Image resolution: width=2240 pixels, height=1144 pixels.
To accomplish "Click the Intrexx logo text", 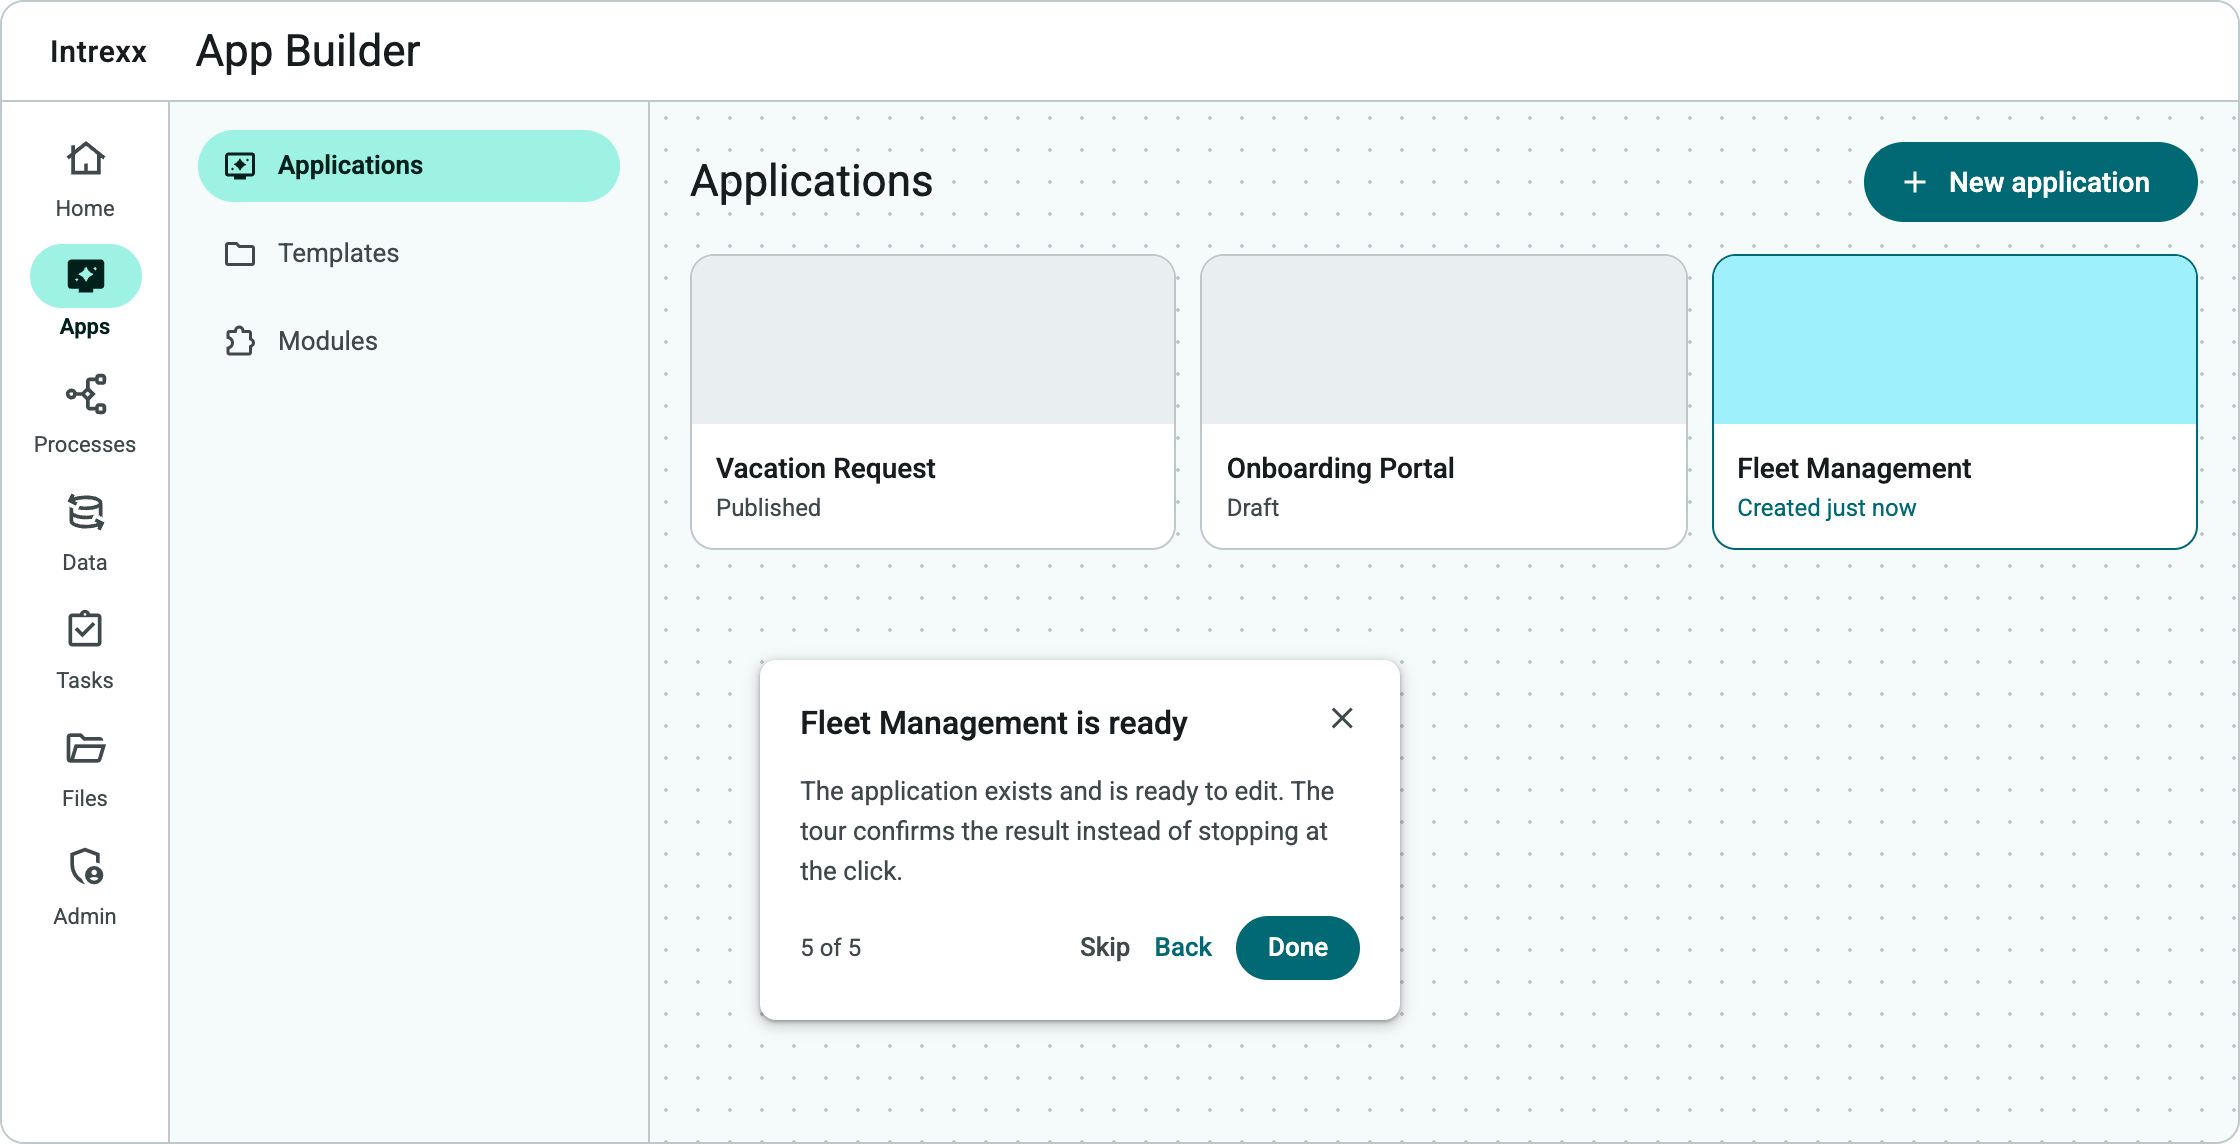I will coord(98,52).
